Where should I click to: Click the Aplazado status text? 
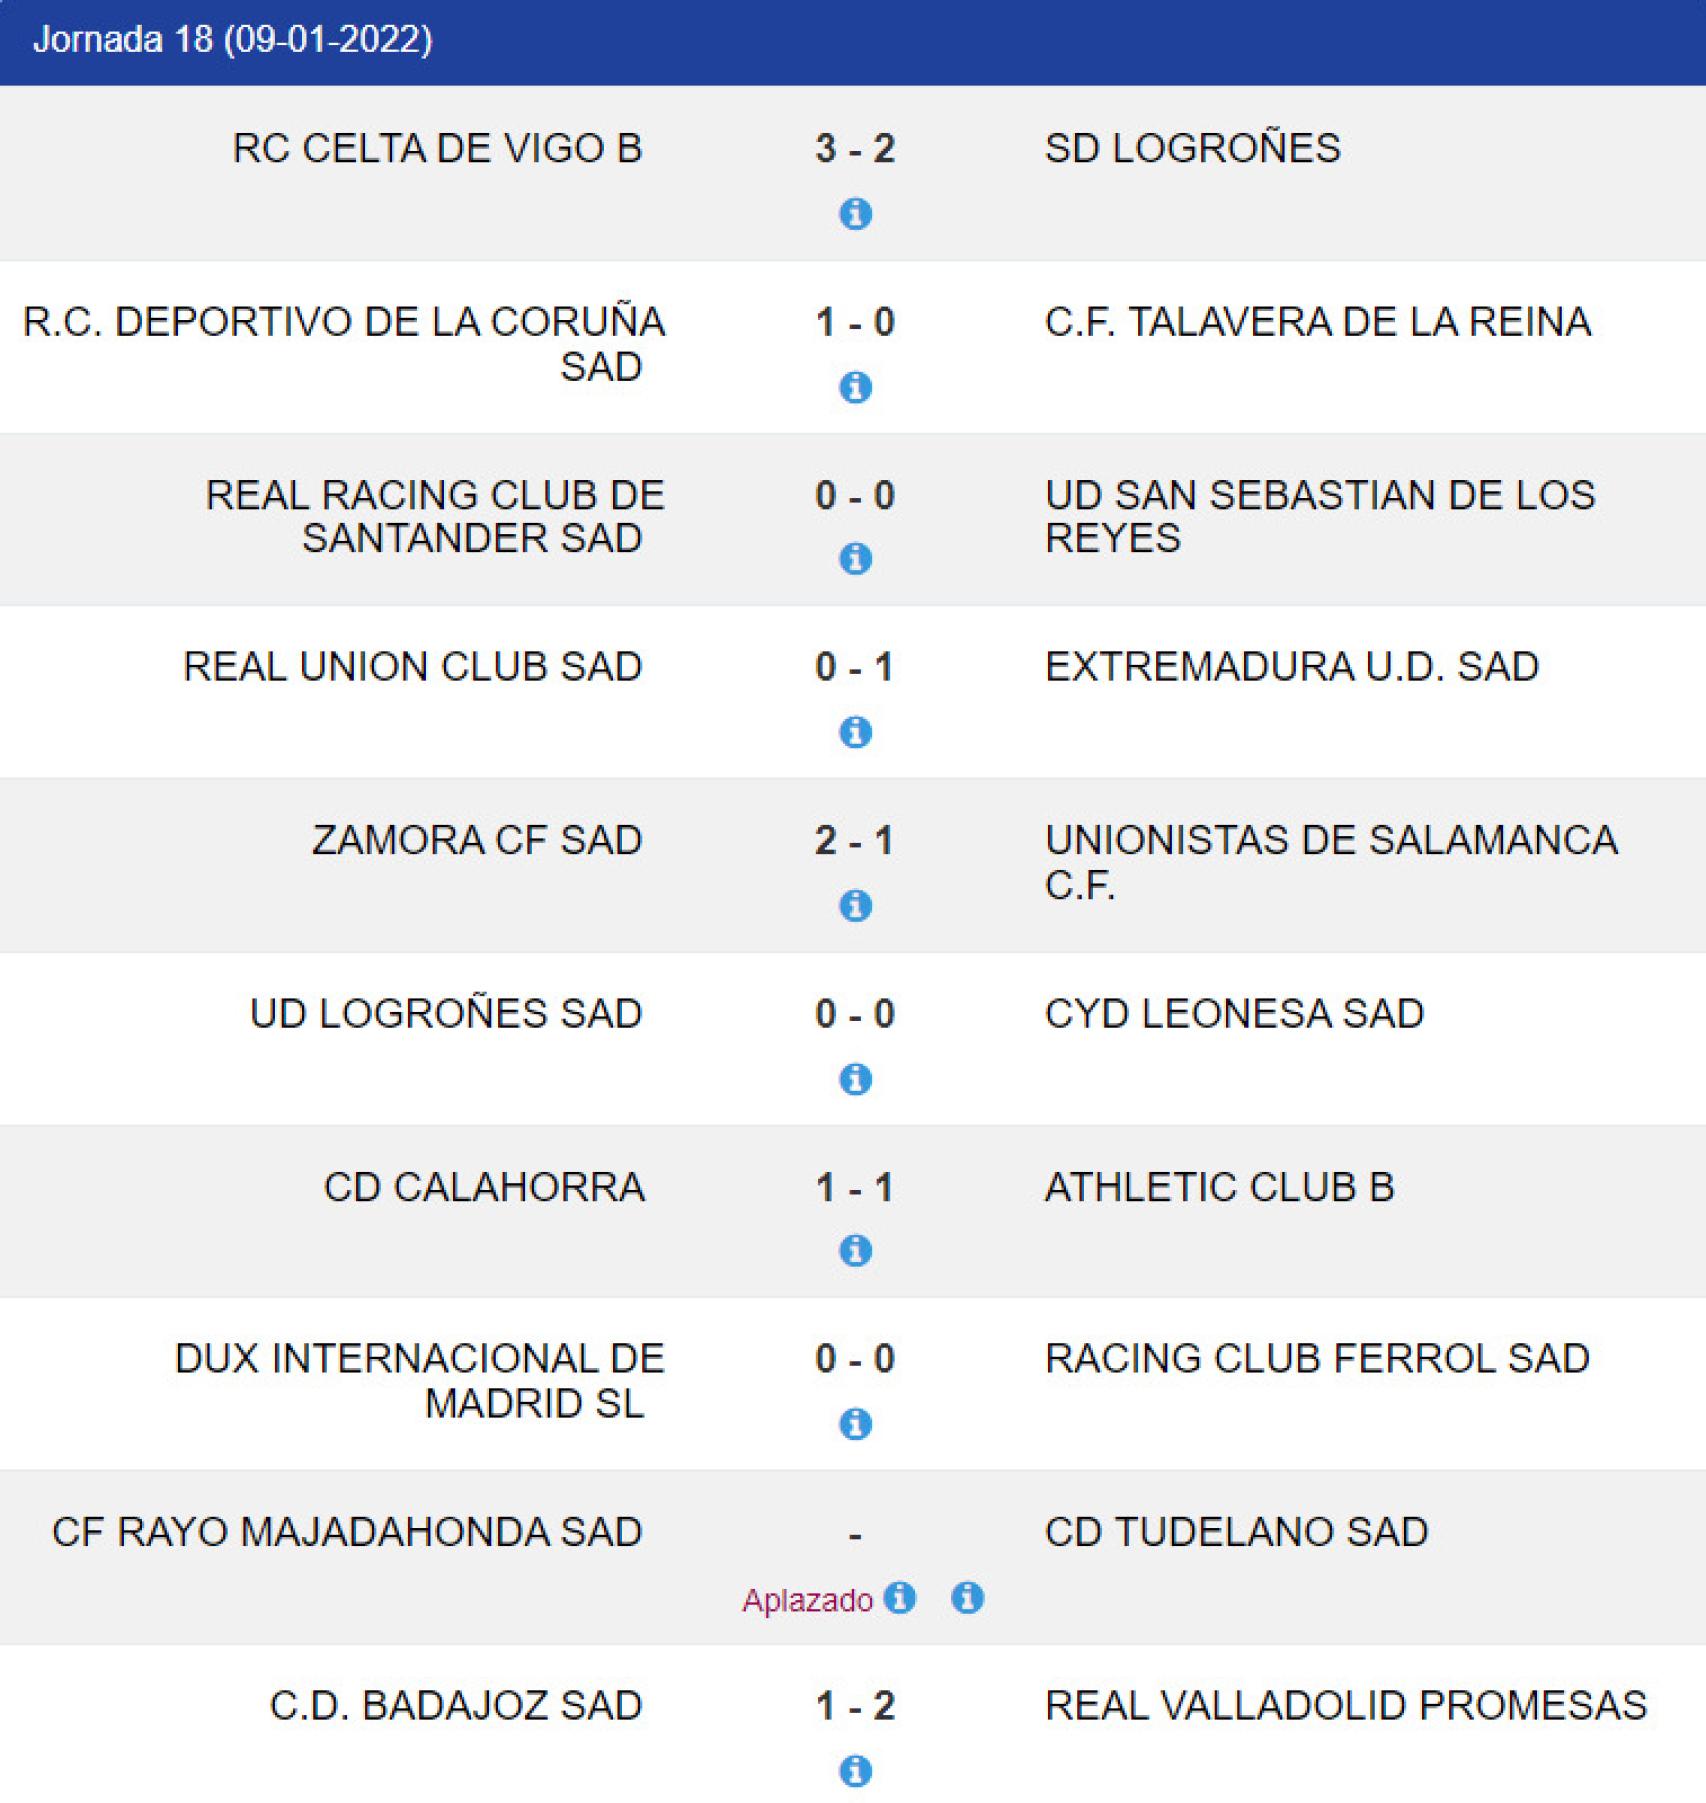pyautogui.click(x=807, y=1601)
